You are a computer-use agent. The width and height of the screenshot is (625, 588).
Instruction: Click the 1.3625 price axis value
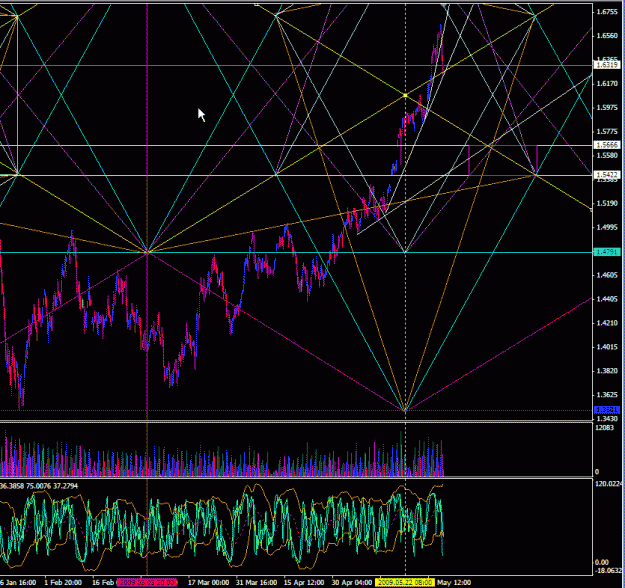click(x=607, y=395)
